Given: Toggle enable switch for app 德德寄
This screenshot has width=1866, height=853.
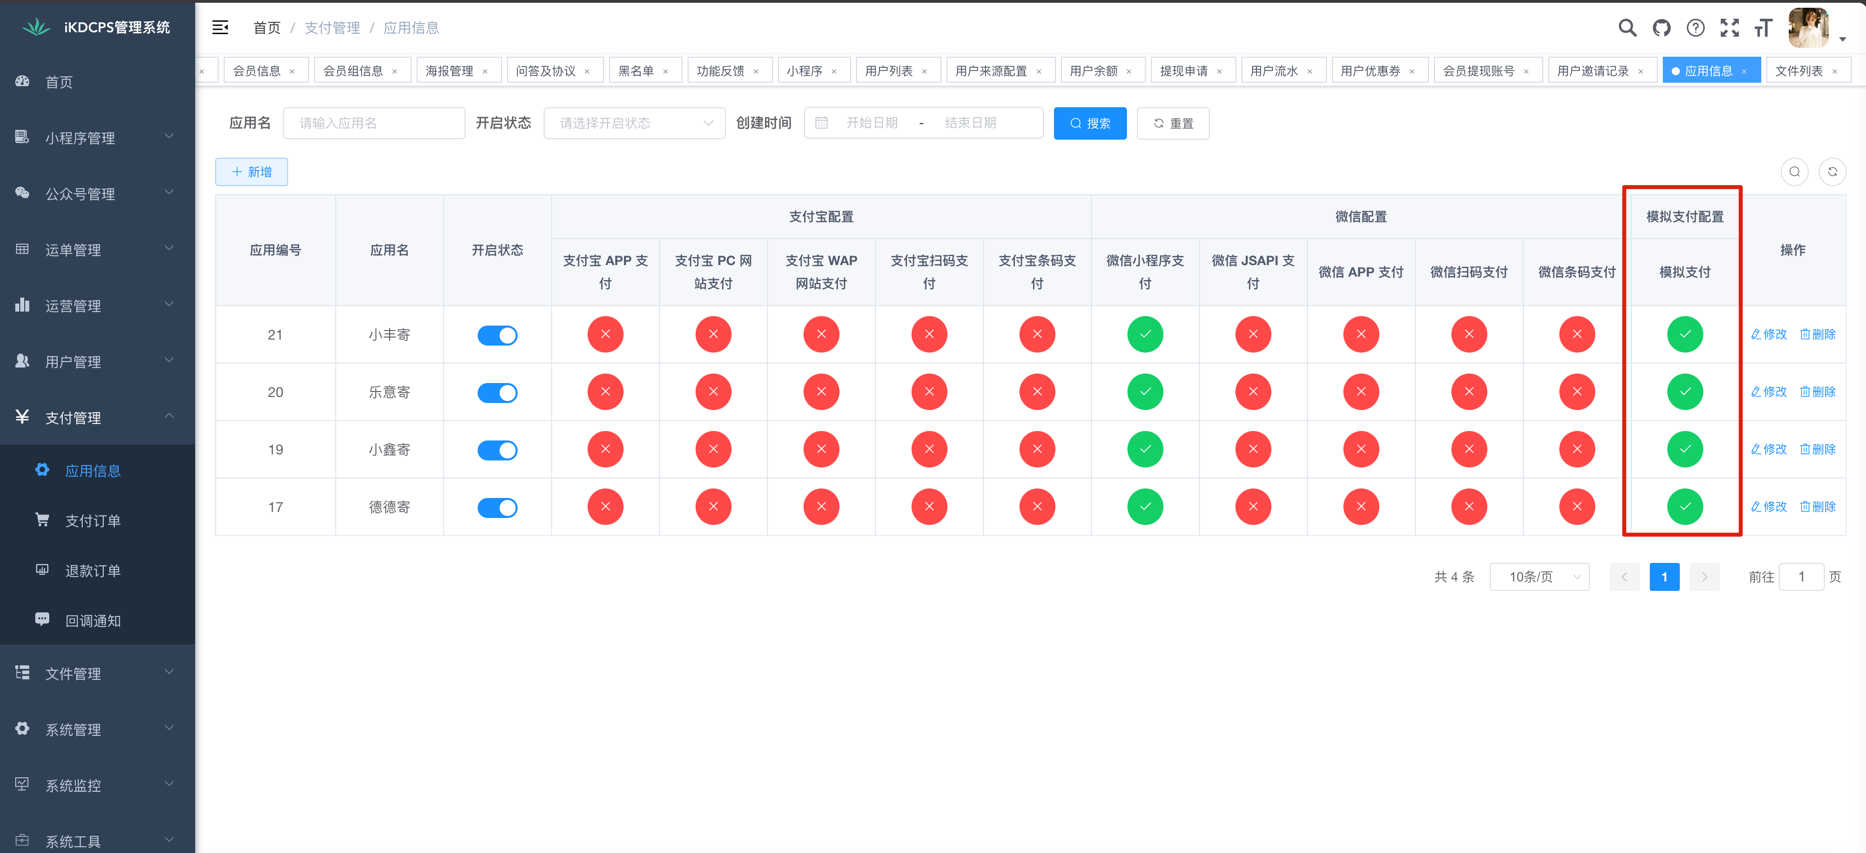Looking at the screenshot, I should (x=497, y=507).
